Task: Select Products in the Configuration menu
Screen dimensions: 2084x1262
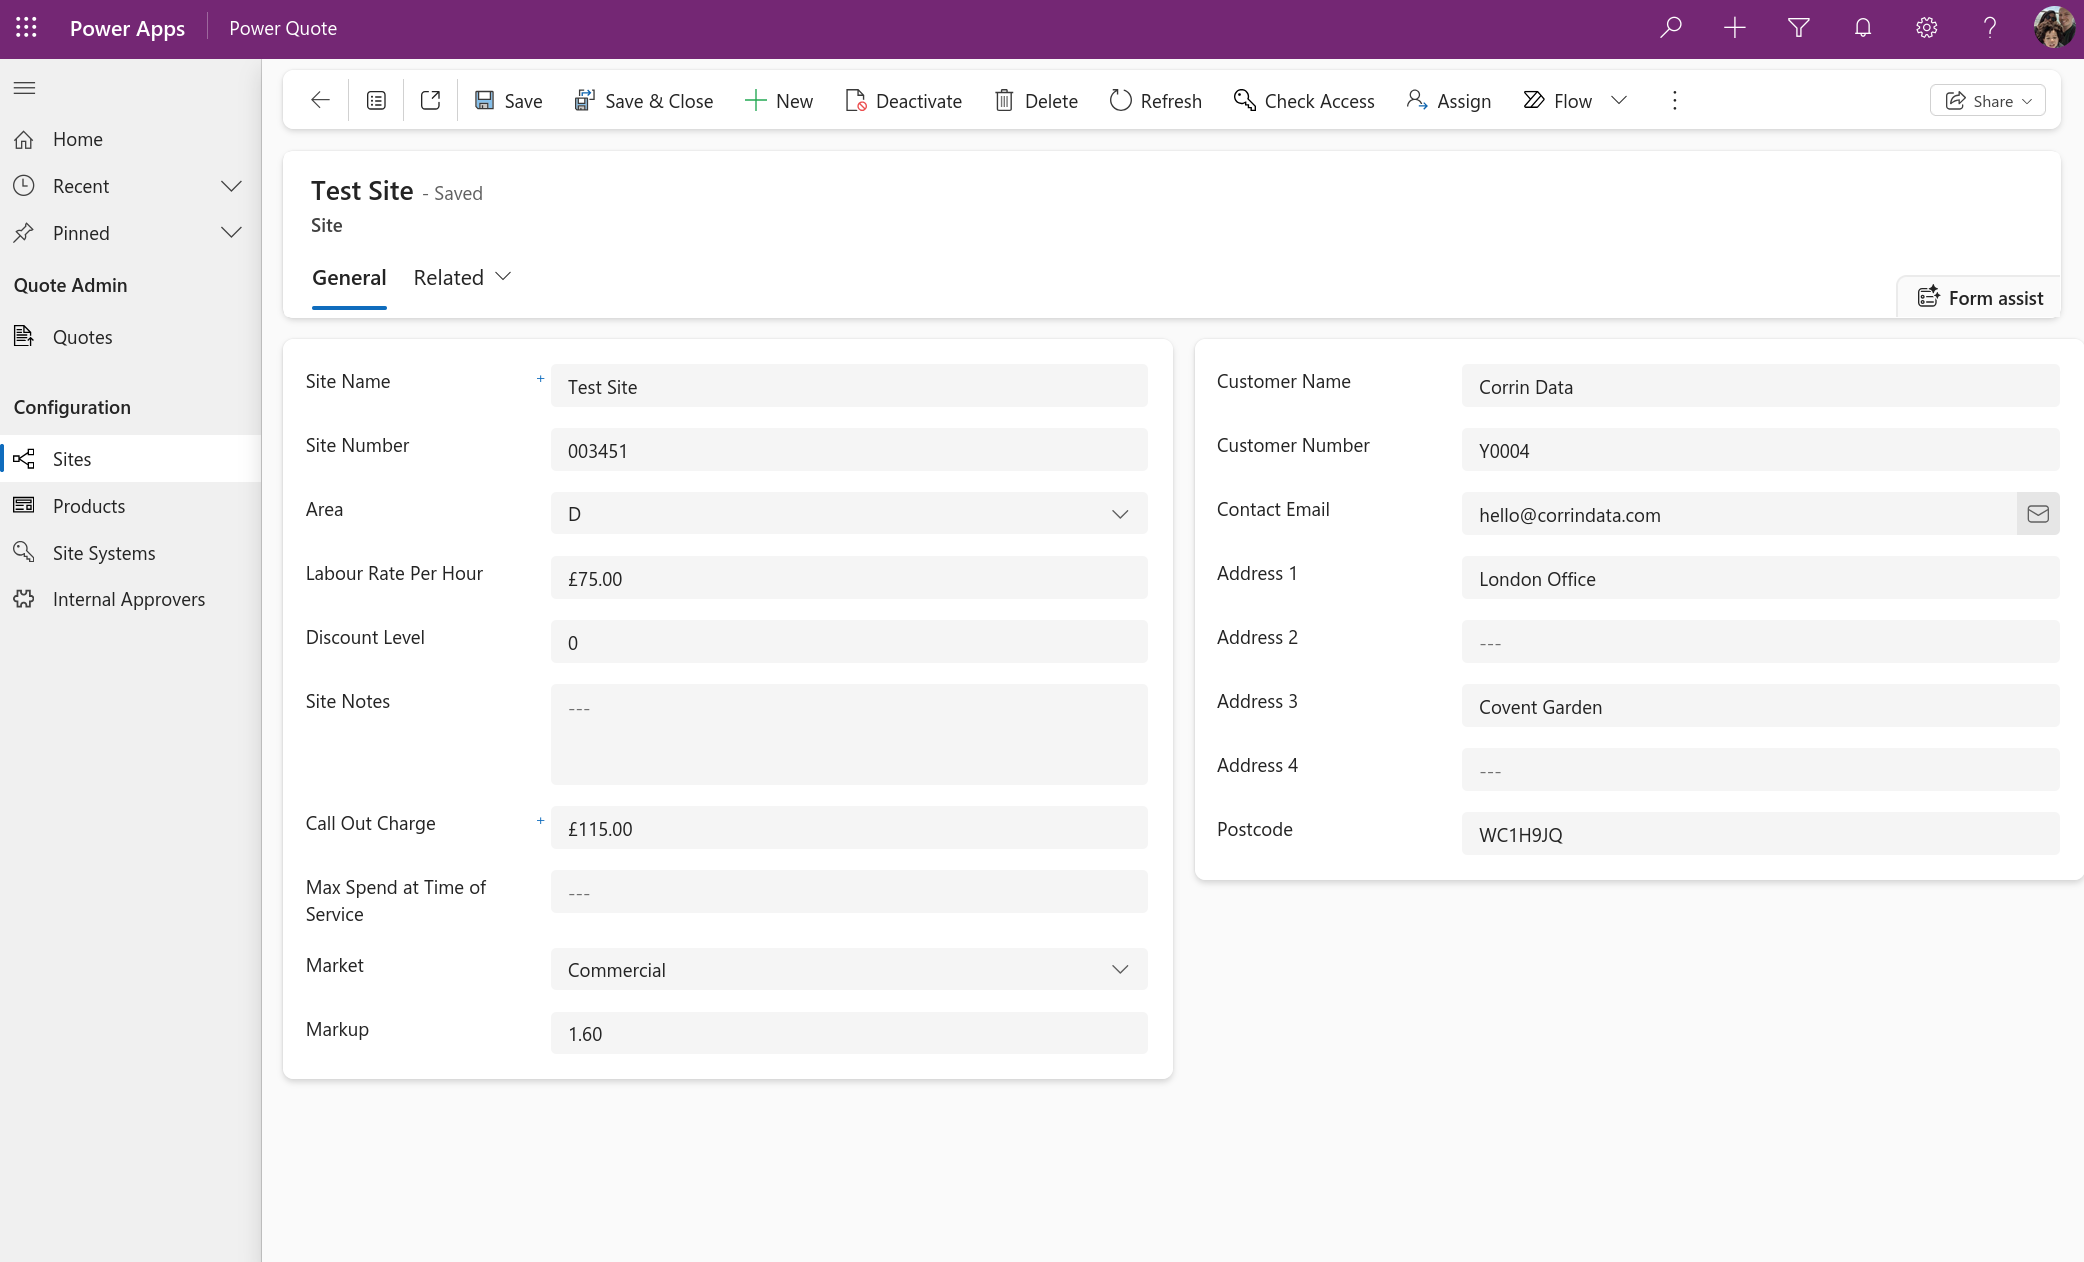Action: (x=90, y=506)
